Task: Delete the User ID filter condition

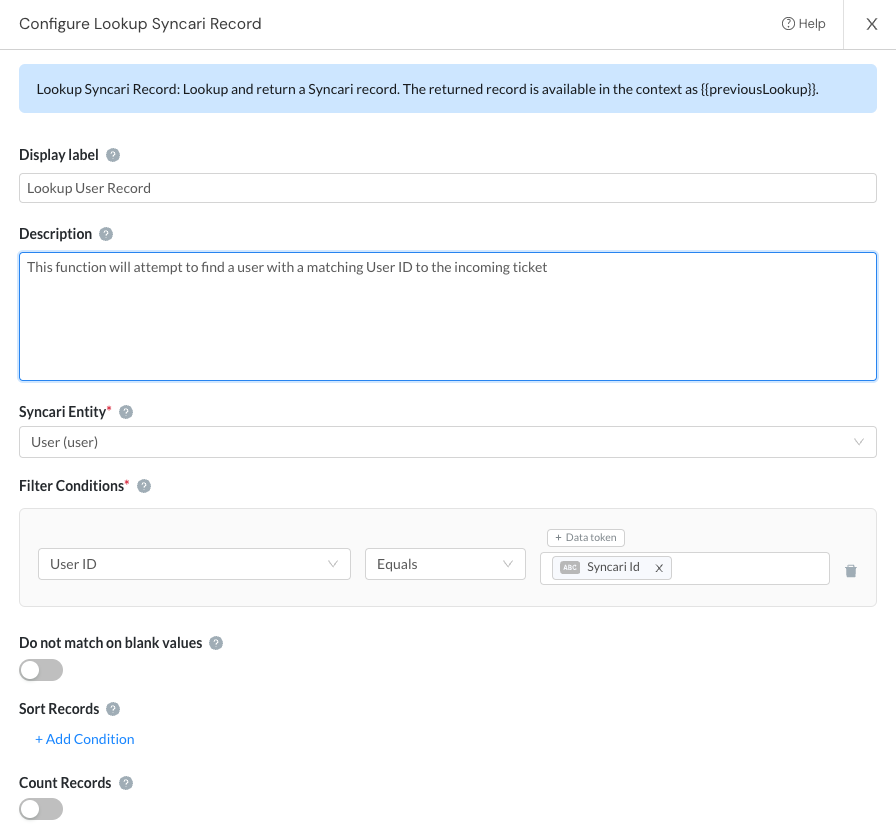Action: tap(851, 570)
